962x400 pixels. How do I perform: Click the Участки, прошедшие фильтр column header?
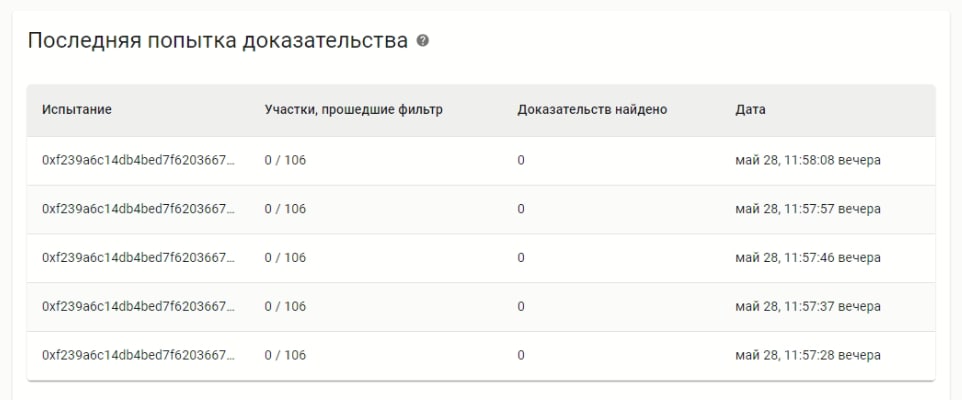point(353,110)
